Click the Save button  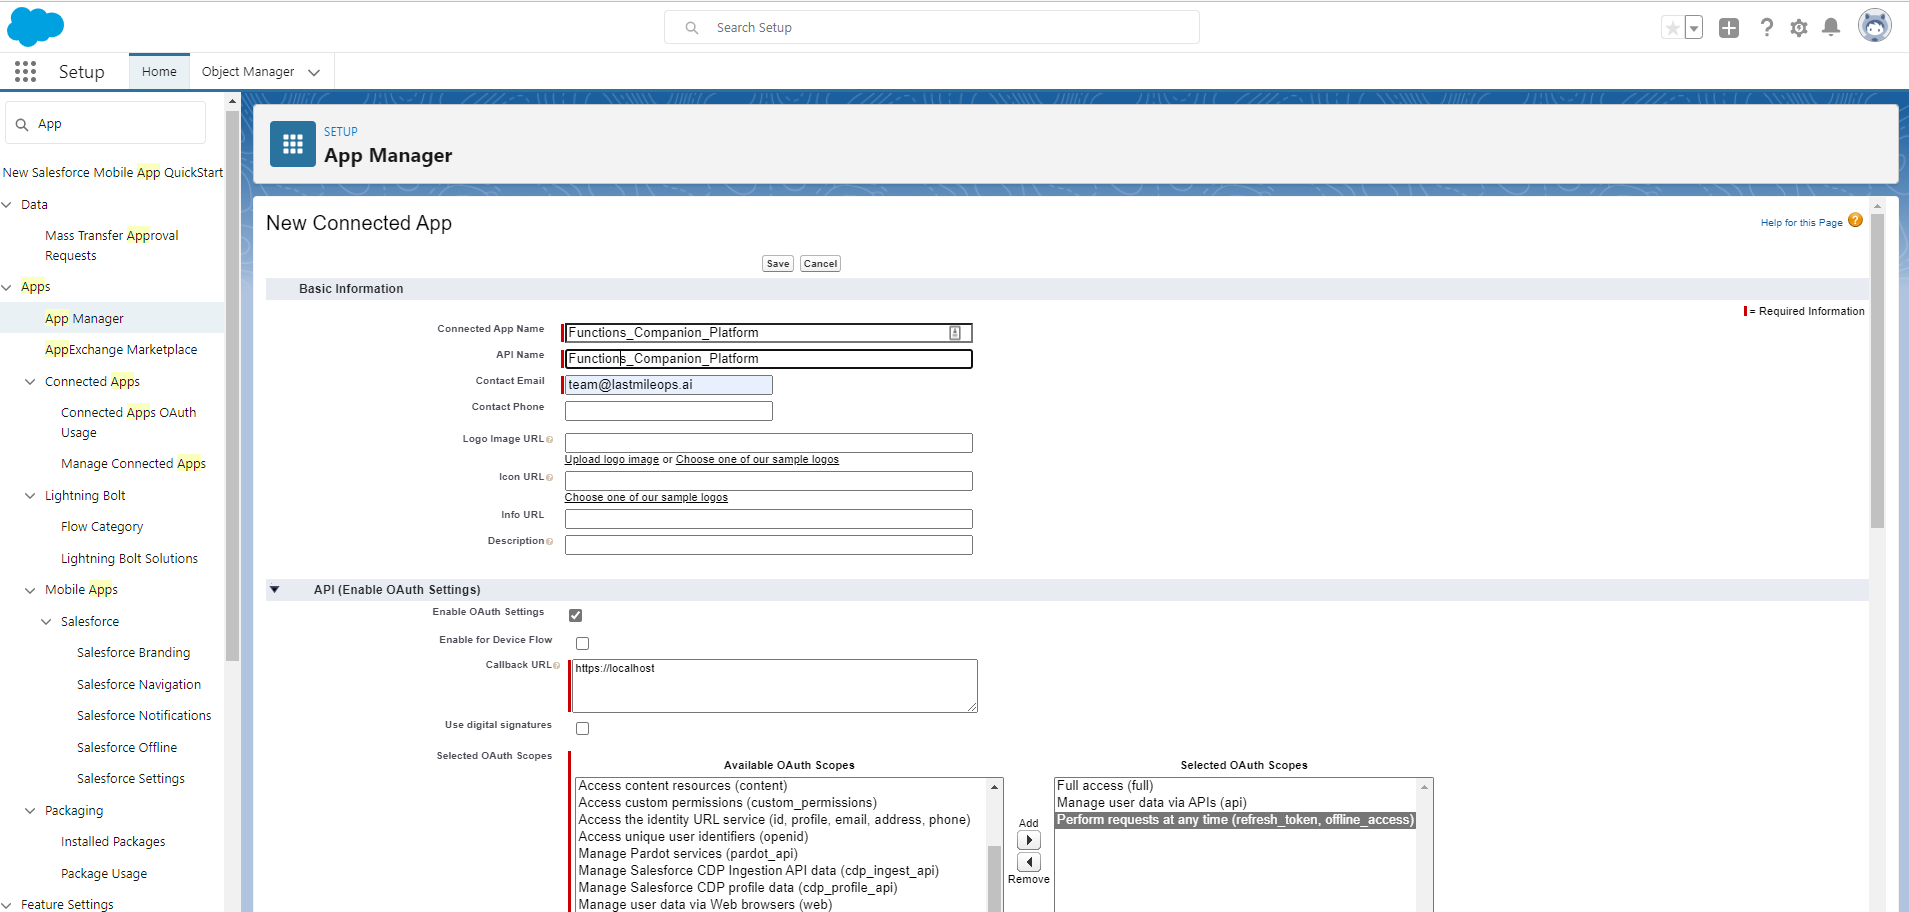[x=778, y=264]
